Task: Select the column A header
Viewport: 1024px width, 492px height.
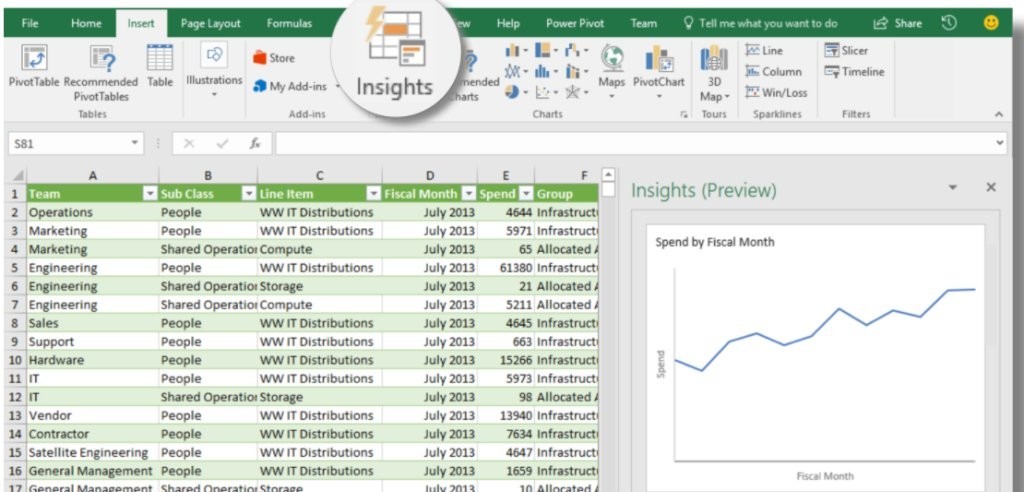Action: 93,175
